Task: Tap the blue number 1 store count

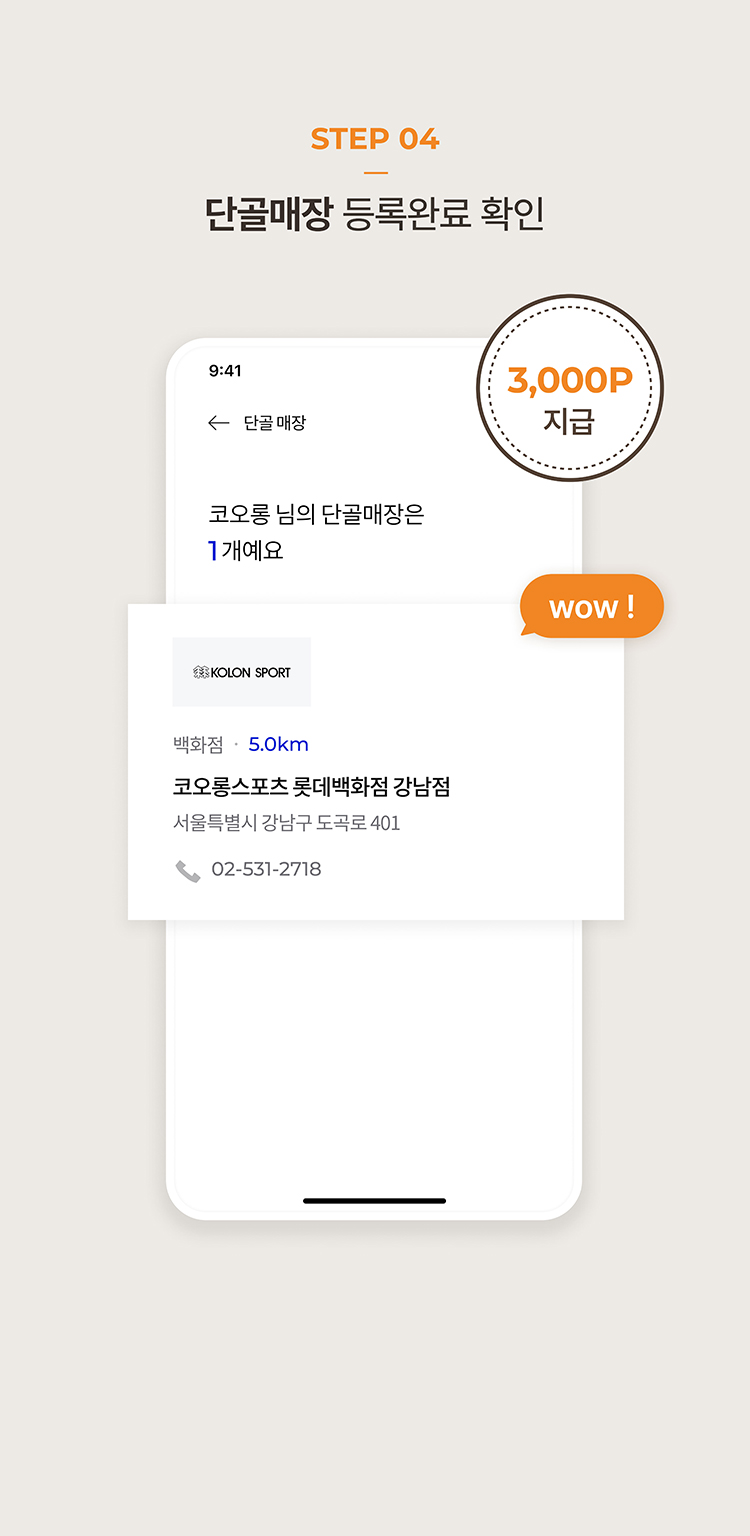Action: point(212,550)
